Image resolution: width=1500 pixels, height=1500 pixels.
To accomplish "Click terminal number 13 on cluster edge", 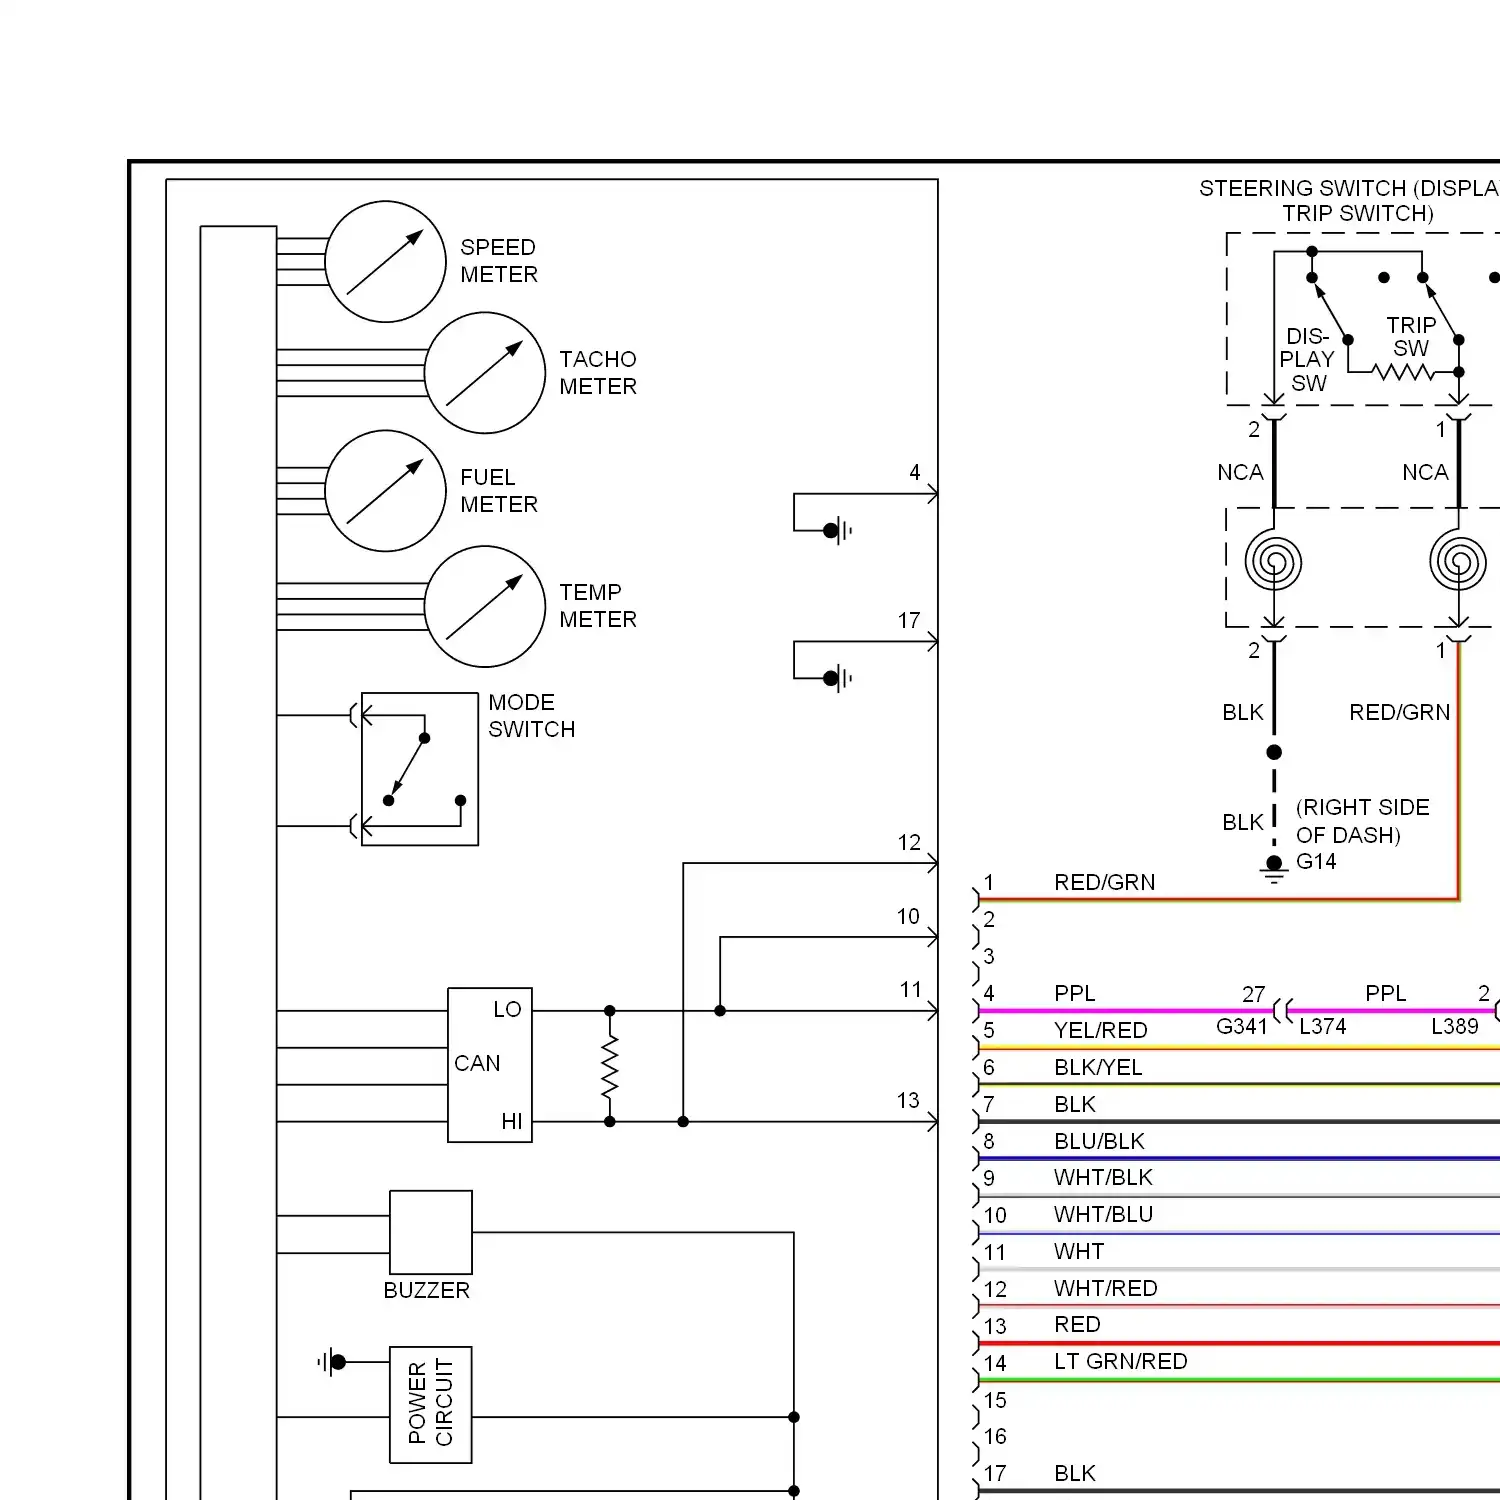I will click(x=908, y=1100).
